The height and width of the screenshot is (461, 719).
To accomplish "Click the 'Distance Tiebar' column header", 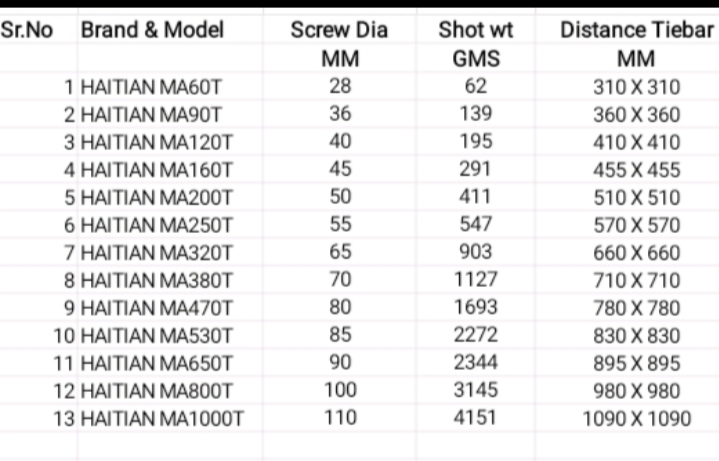I will coord(635,30).
